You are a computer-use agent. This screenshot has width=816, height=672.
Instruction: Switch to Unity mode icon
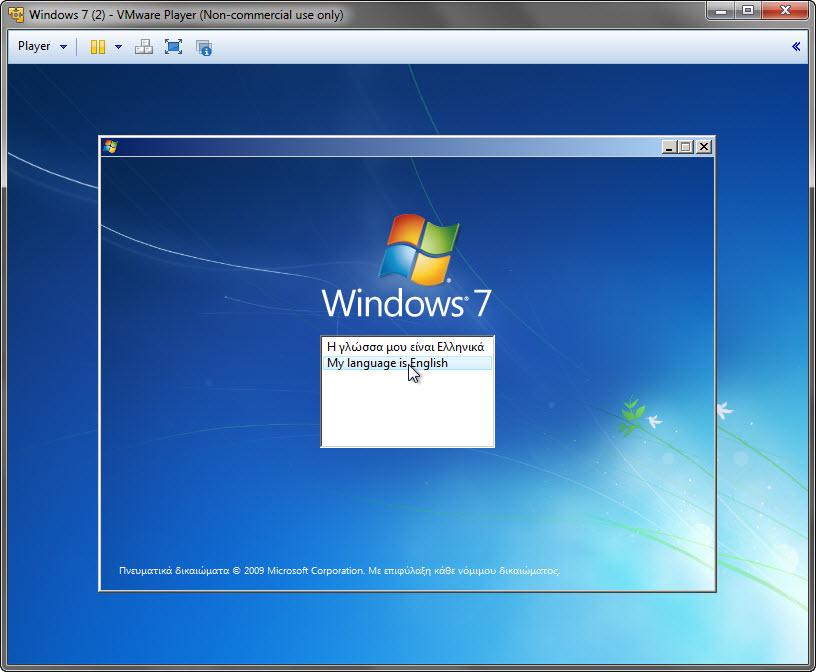pos(203,47)
